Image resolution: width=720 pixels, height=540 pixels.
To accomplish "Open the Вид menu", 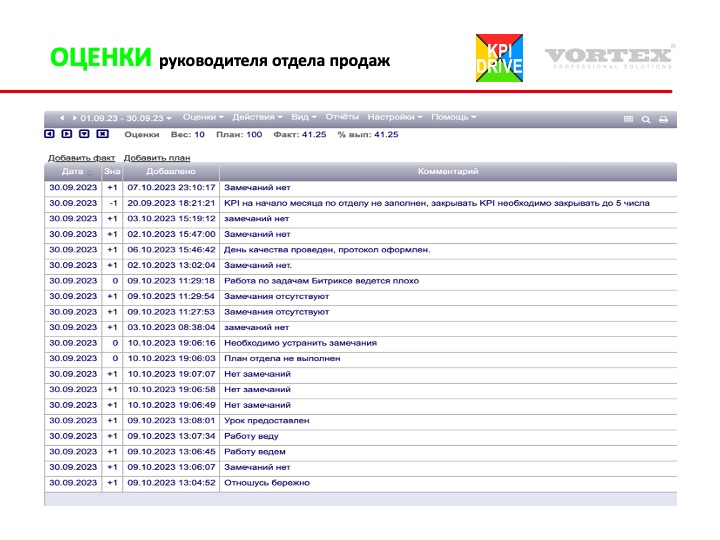I will coord(304,118).
